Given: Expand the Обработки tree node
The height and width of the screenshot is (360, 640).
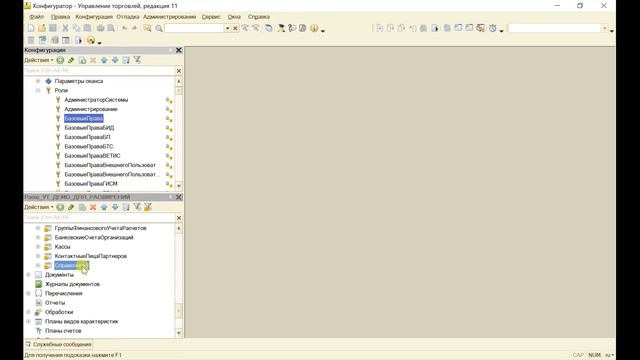Looking at the screenshot, I should 28,312.
